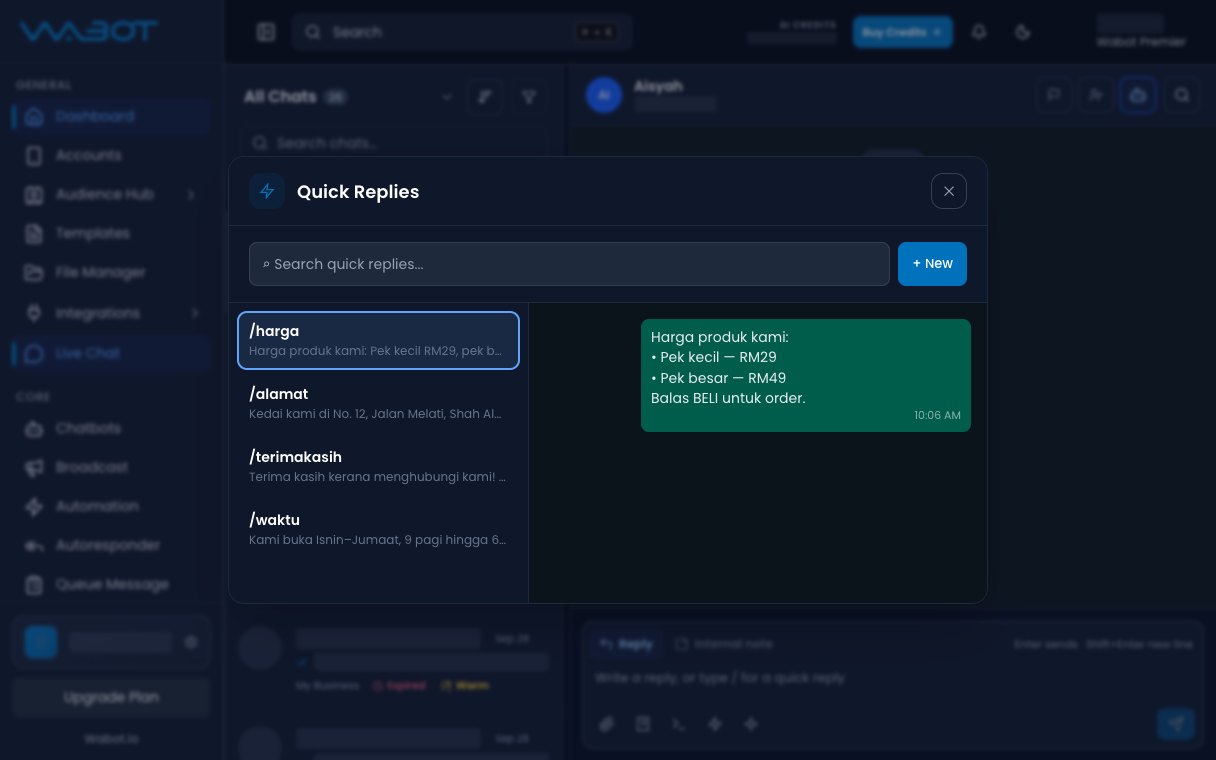
Task: Create a new quick reply with + New
Action: 932,264
